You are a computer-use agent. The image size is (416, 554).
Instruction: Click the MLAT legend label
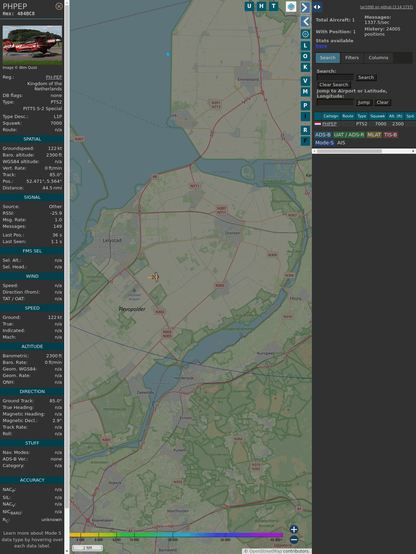(374, 135)
